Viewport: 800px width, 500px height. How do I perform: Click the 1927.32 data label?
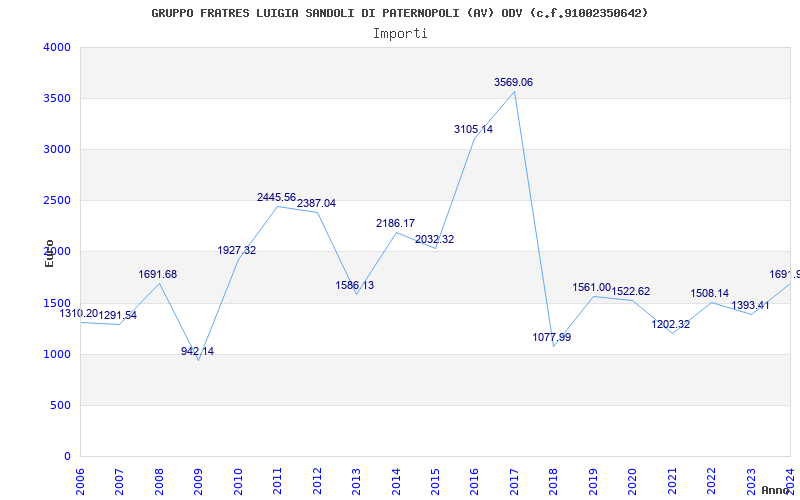(x=237, y=251)
